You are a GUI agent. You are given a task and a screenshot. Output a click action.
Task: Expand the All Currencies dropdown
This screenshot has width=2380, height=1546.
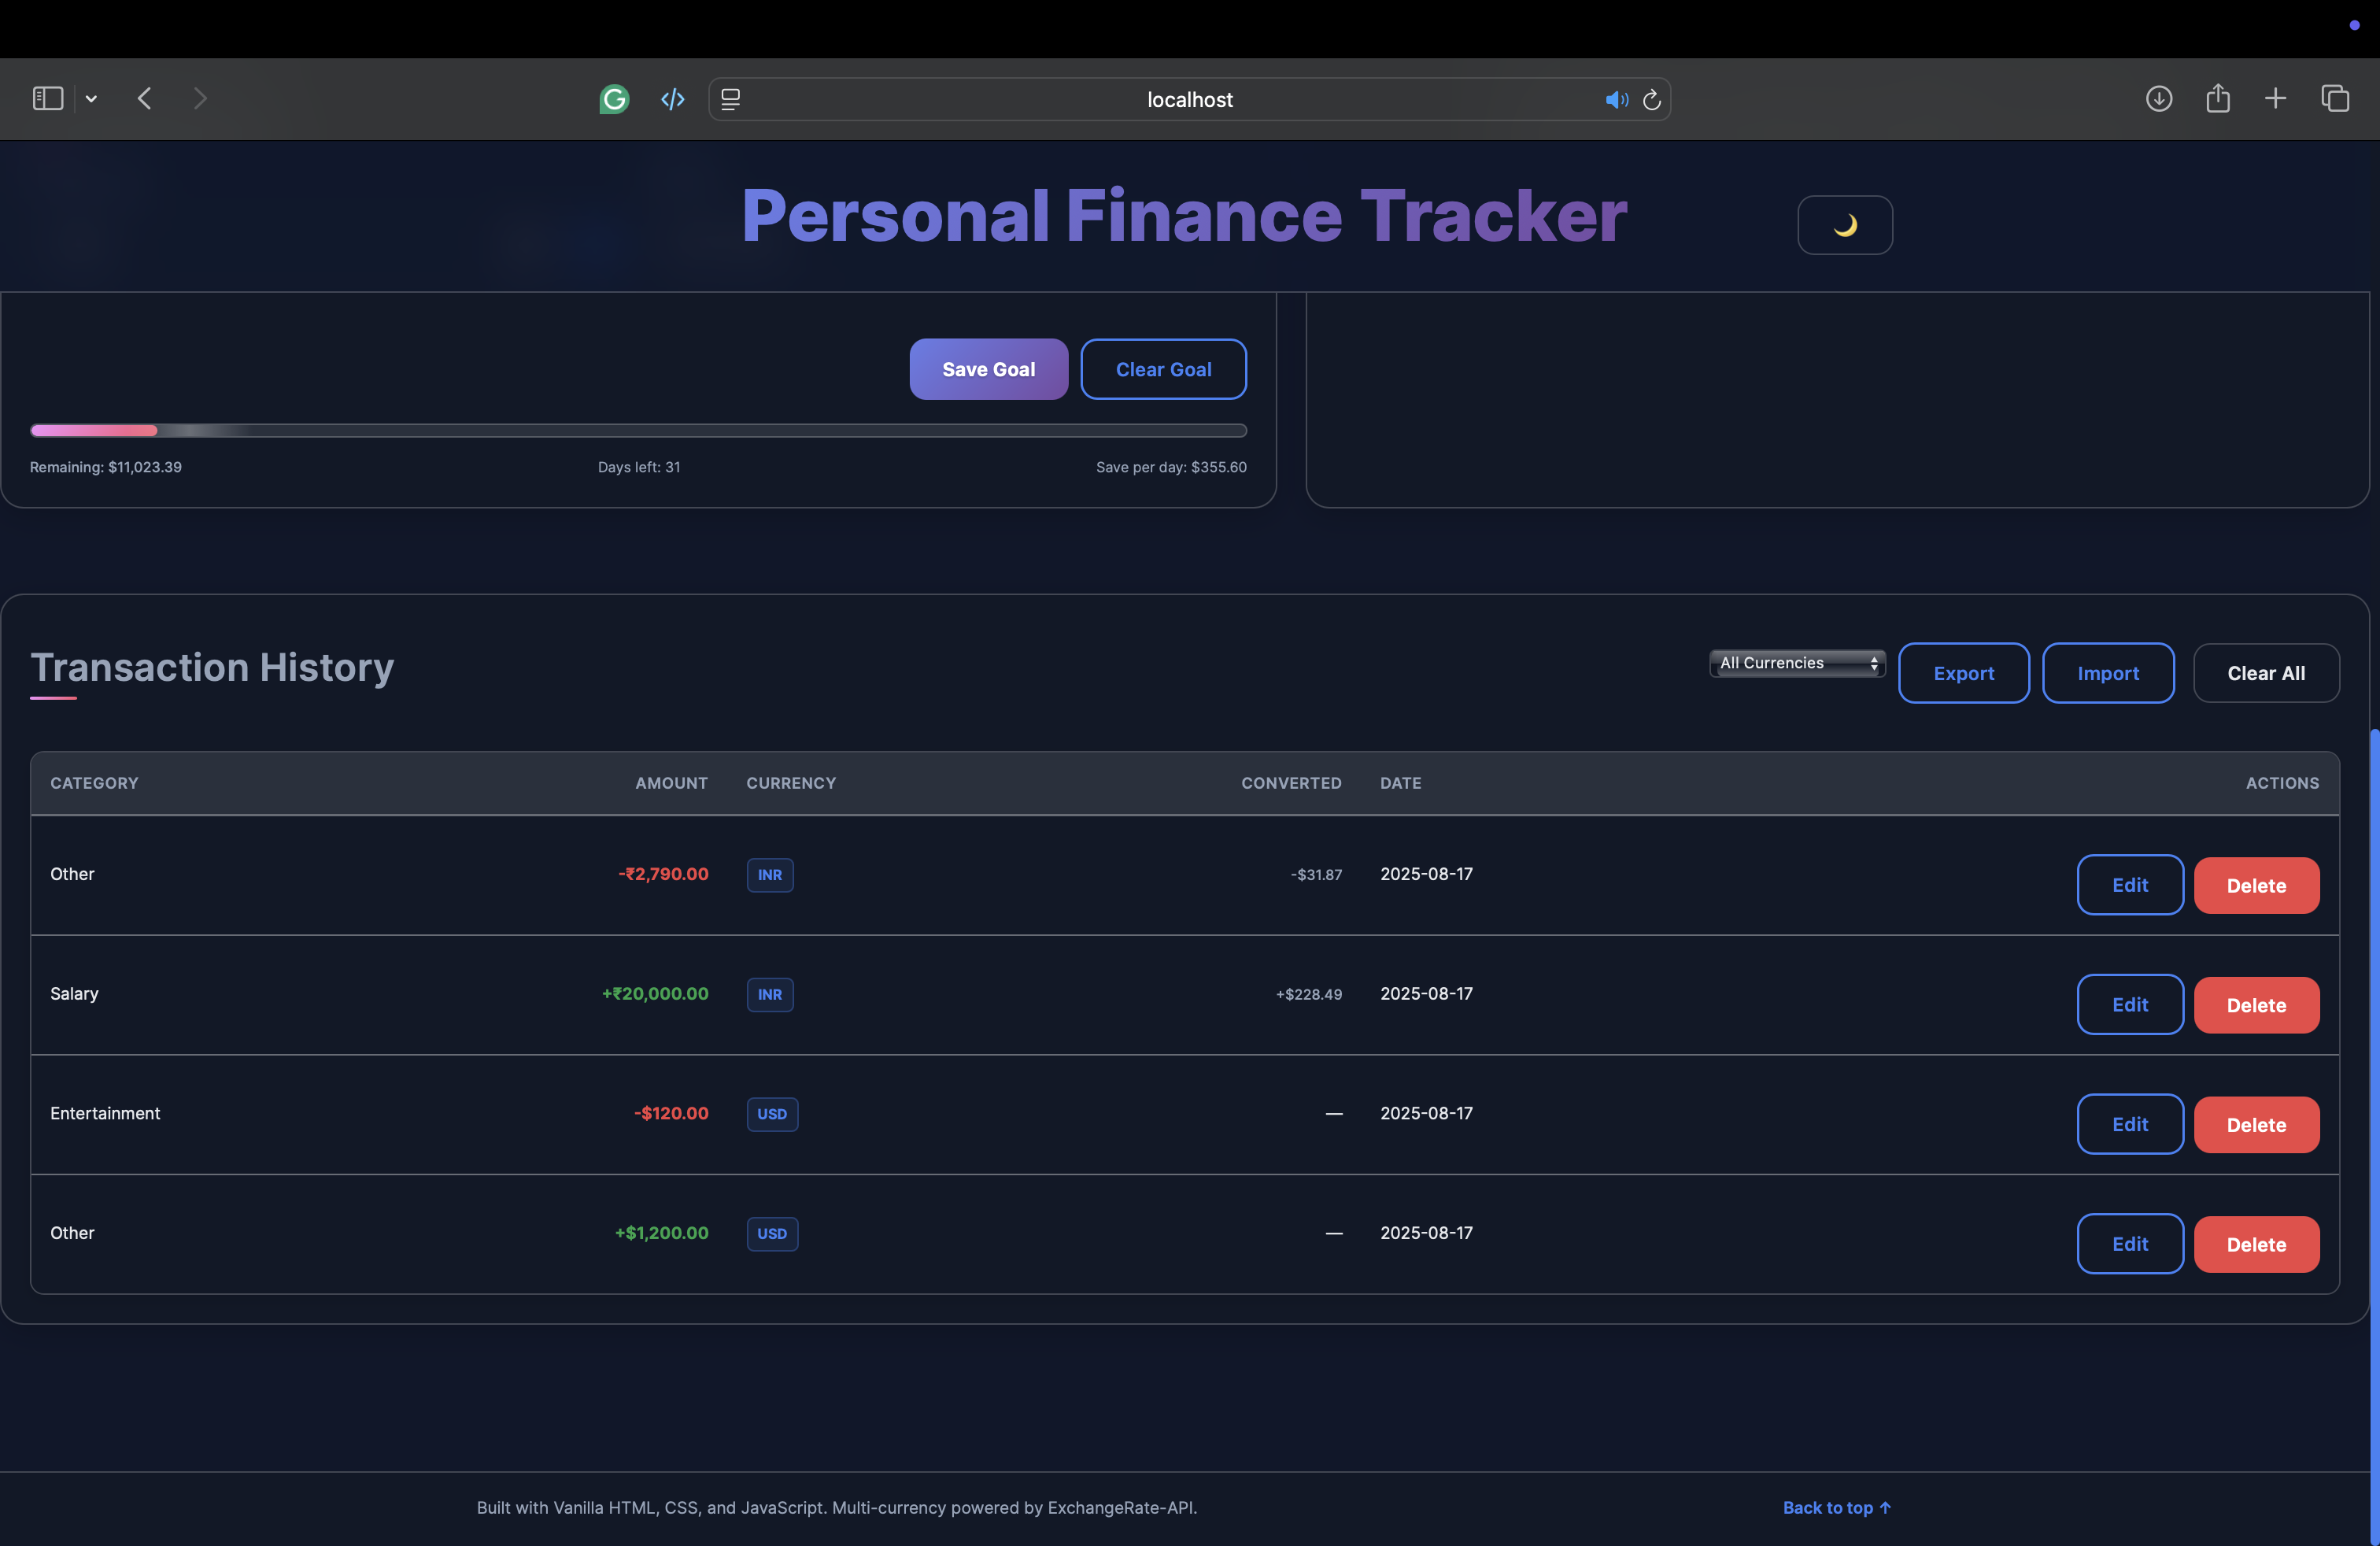[1796, 663]
